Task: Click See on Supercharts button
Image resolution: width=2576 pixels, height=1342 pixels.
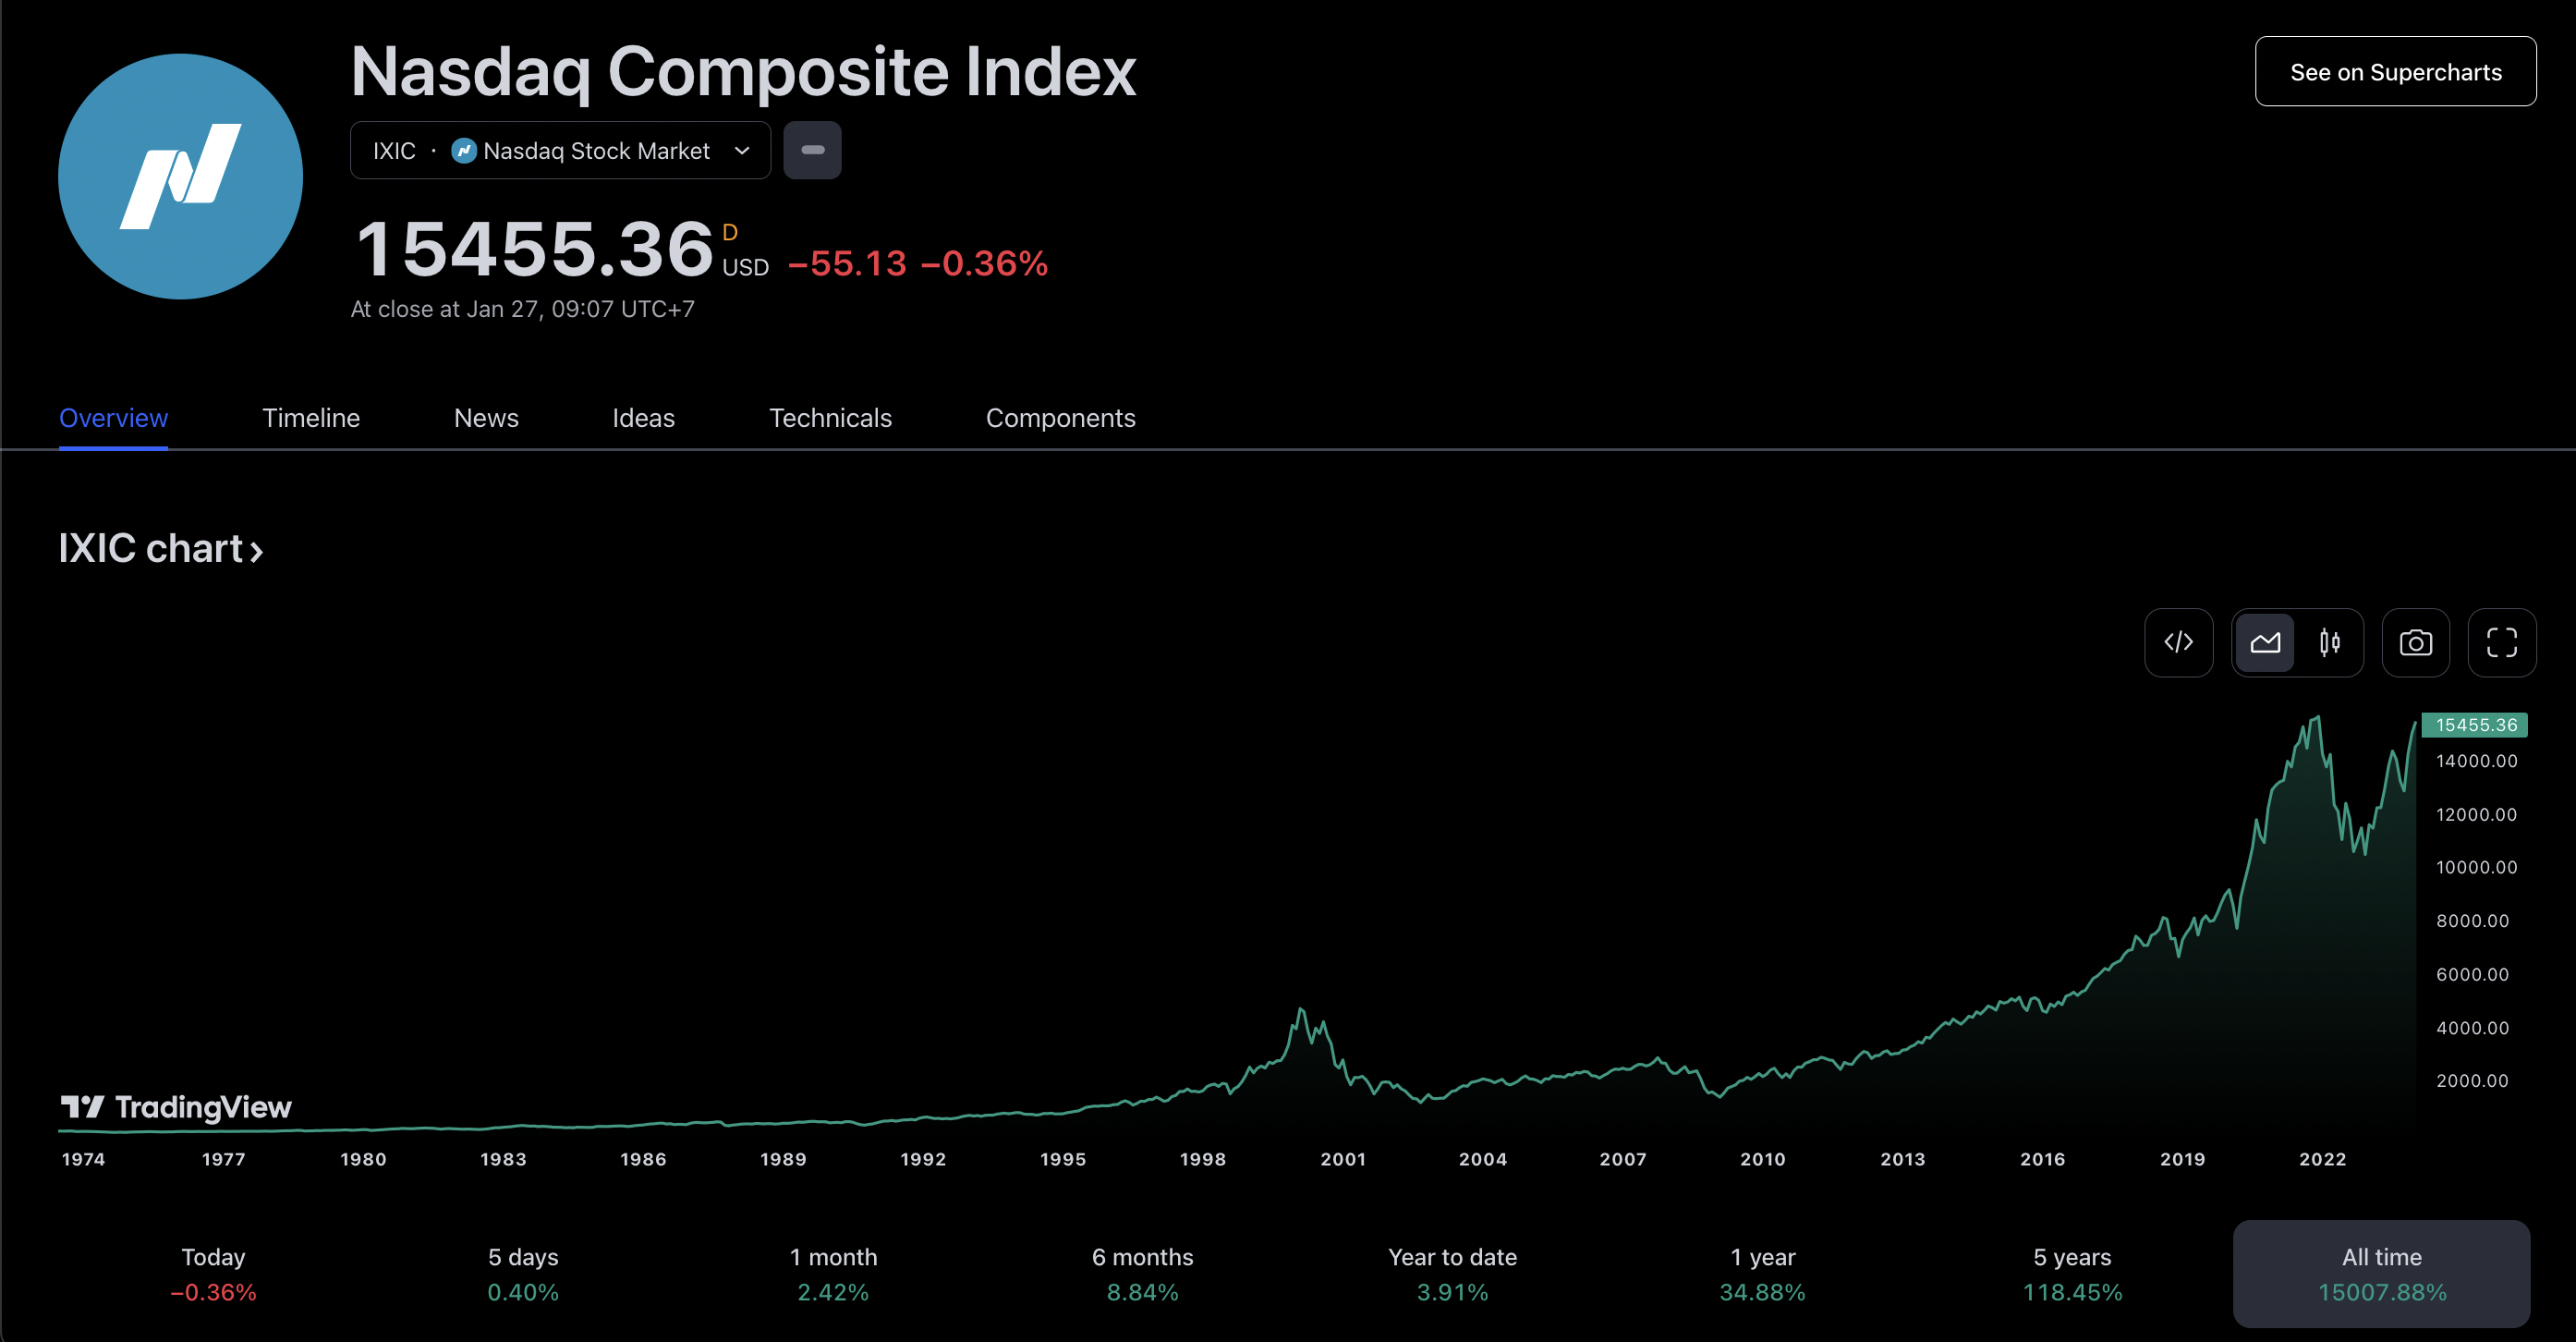Action: tap(2395, 71)
